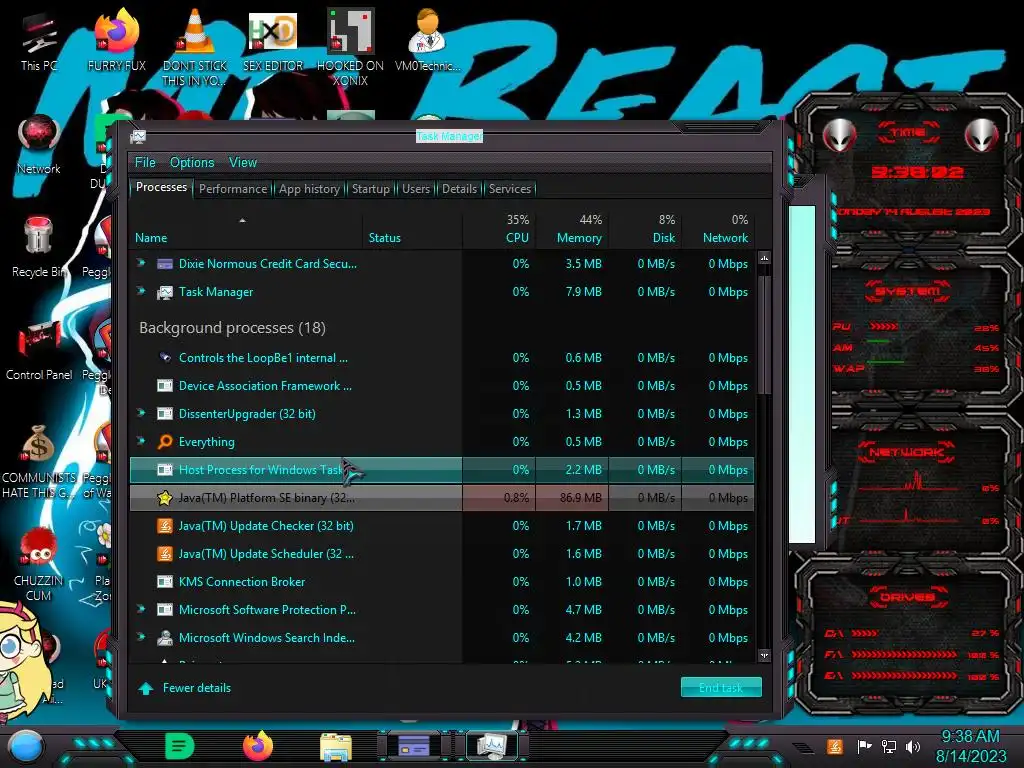Switch to the Startup tab

371,189
